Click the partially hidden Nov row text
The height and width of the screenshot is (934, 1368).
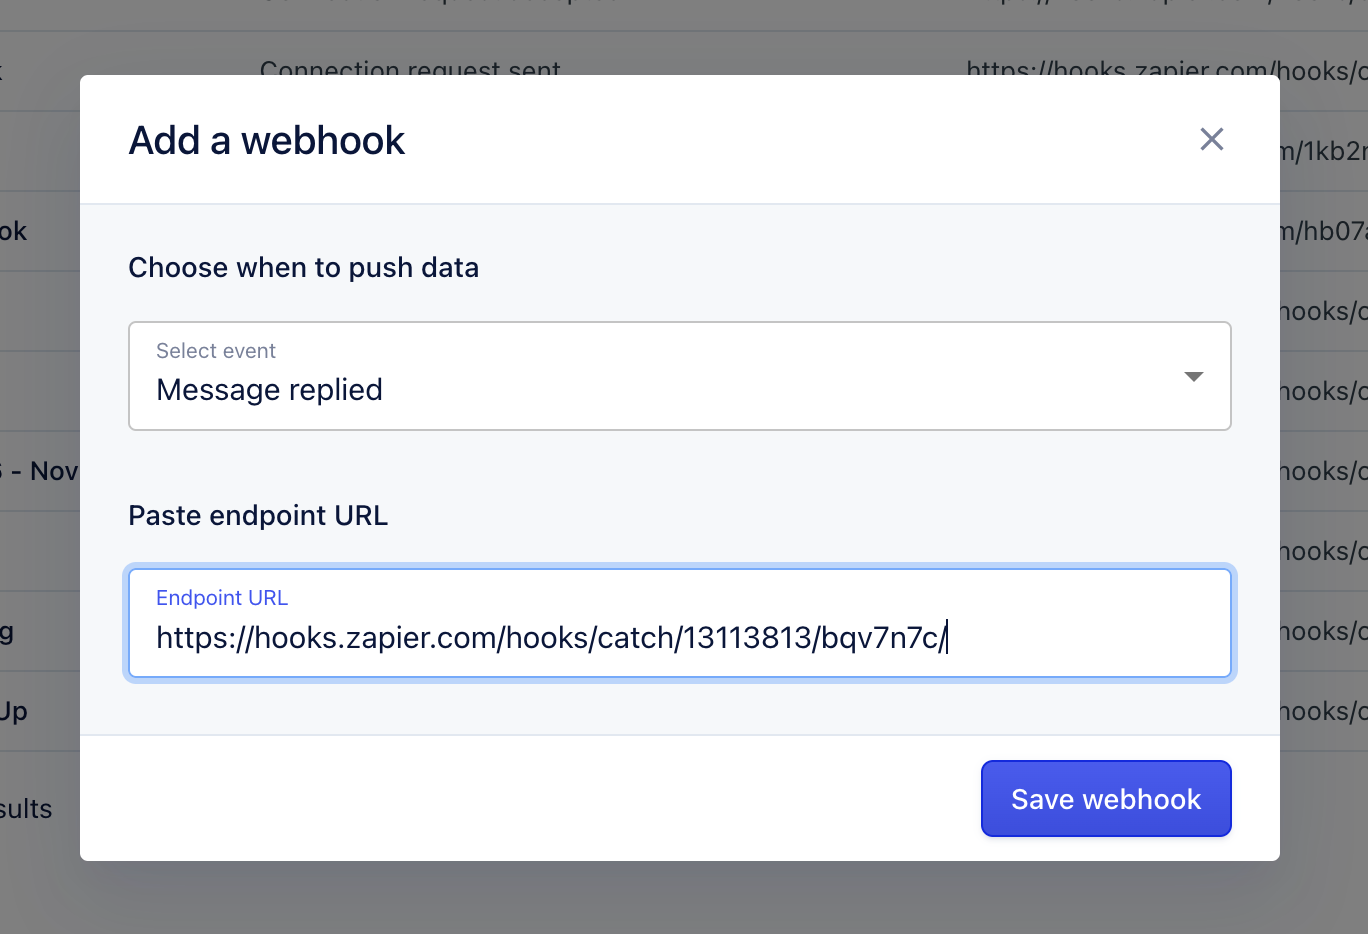pyautogui.click(x=39, y=471)
